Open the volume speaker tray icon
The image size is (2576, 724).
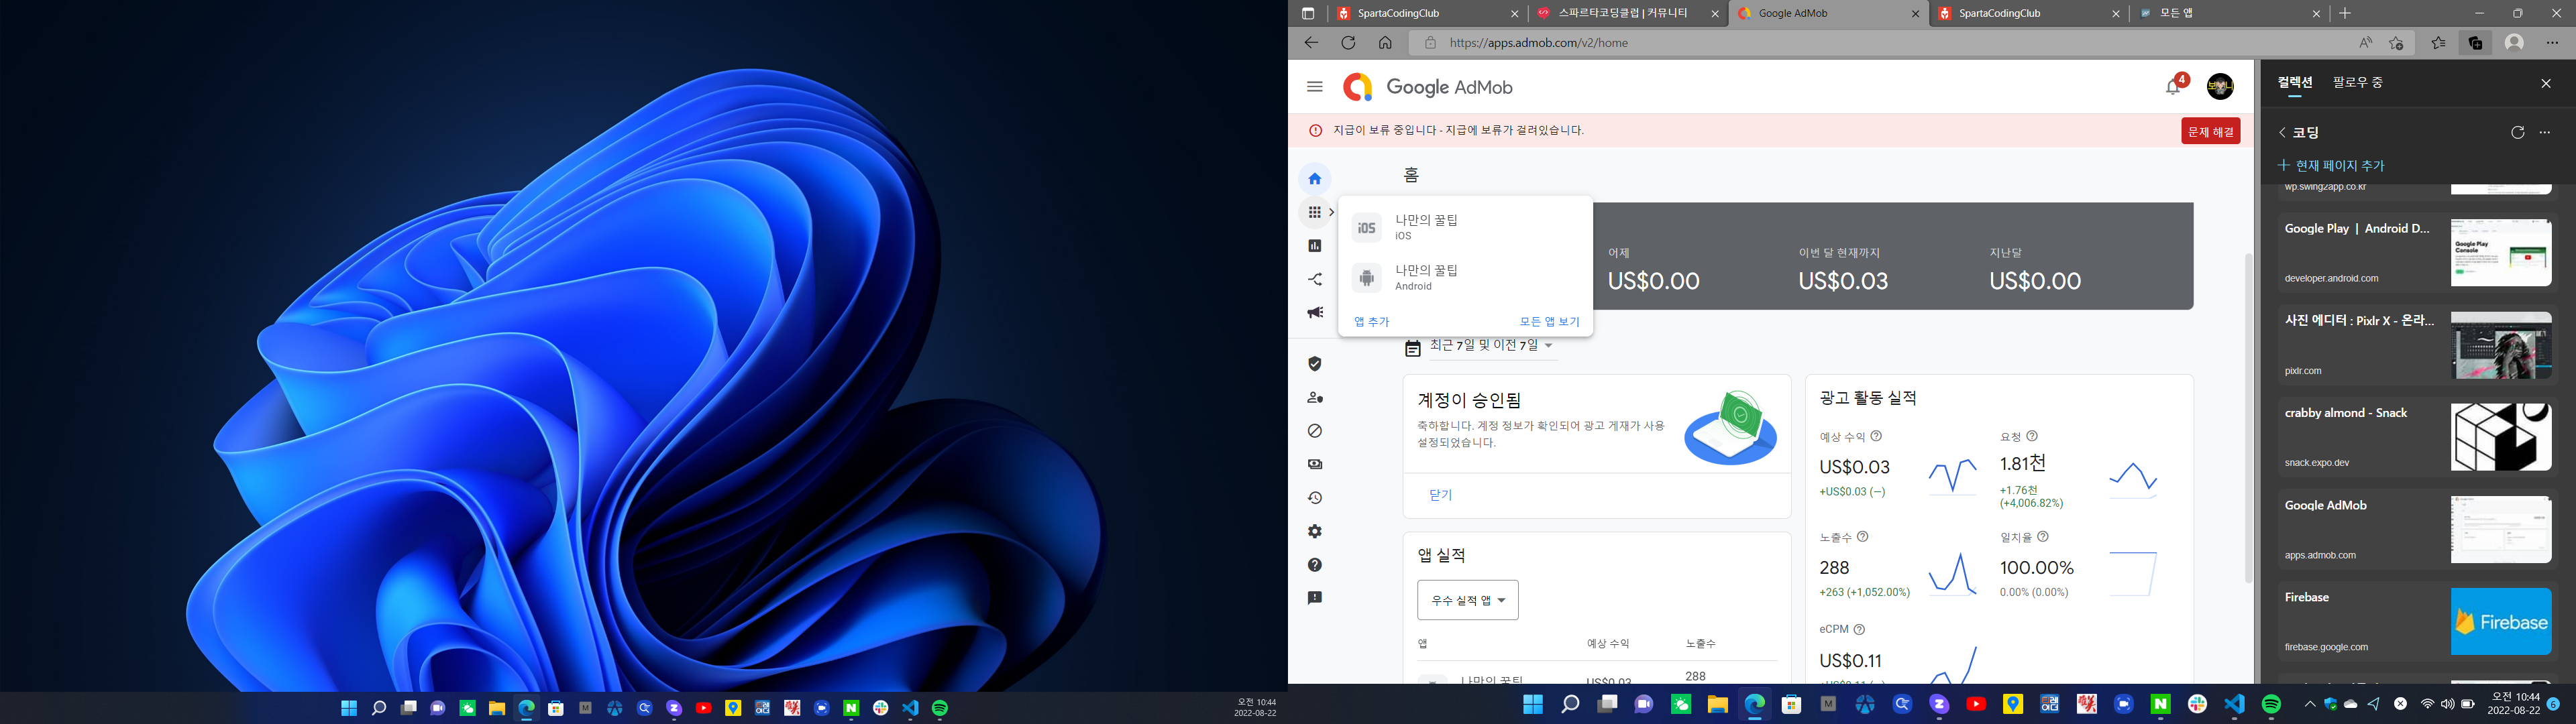[x=2447, y=704]
